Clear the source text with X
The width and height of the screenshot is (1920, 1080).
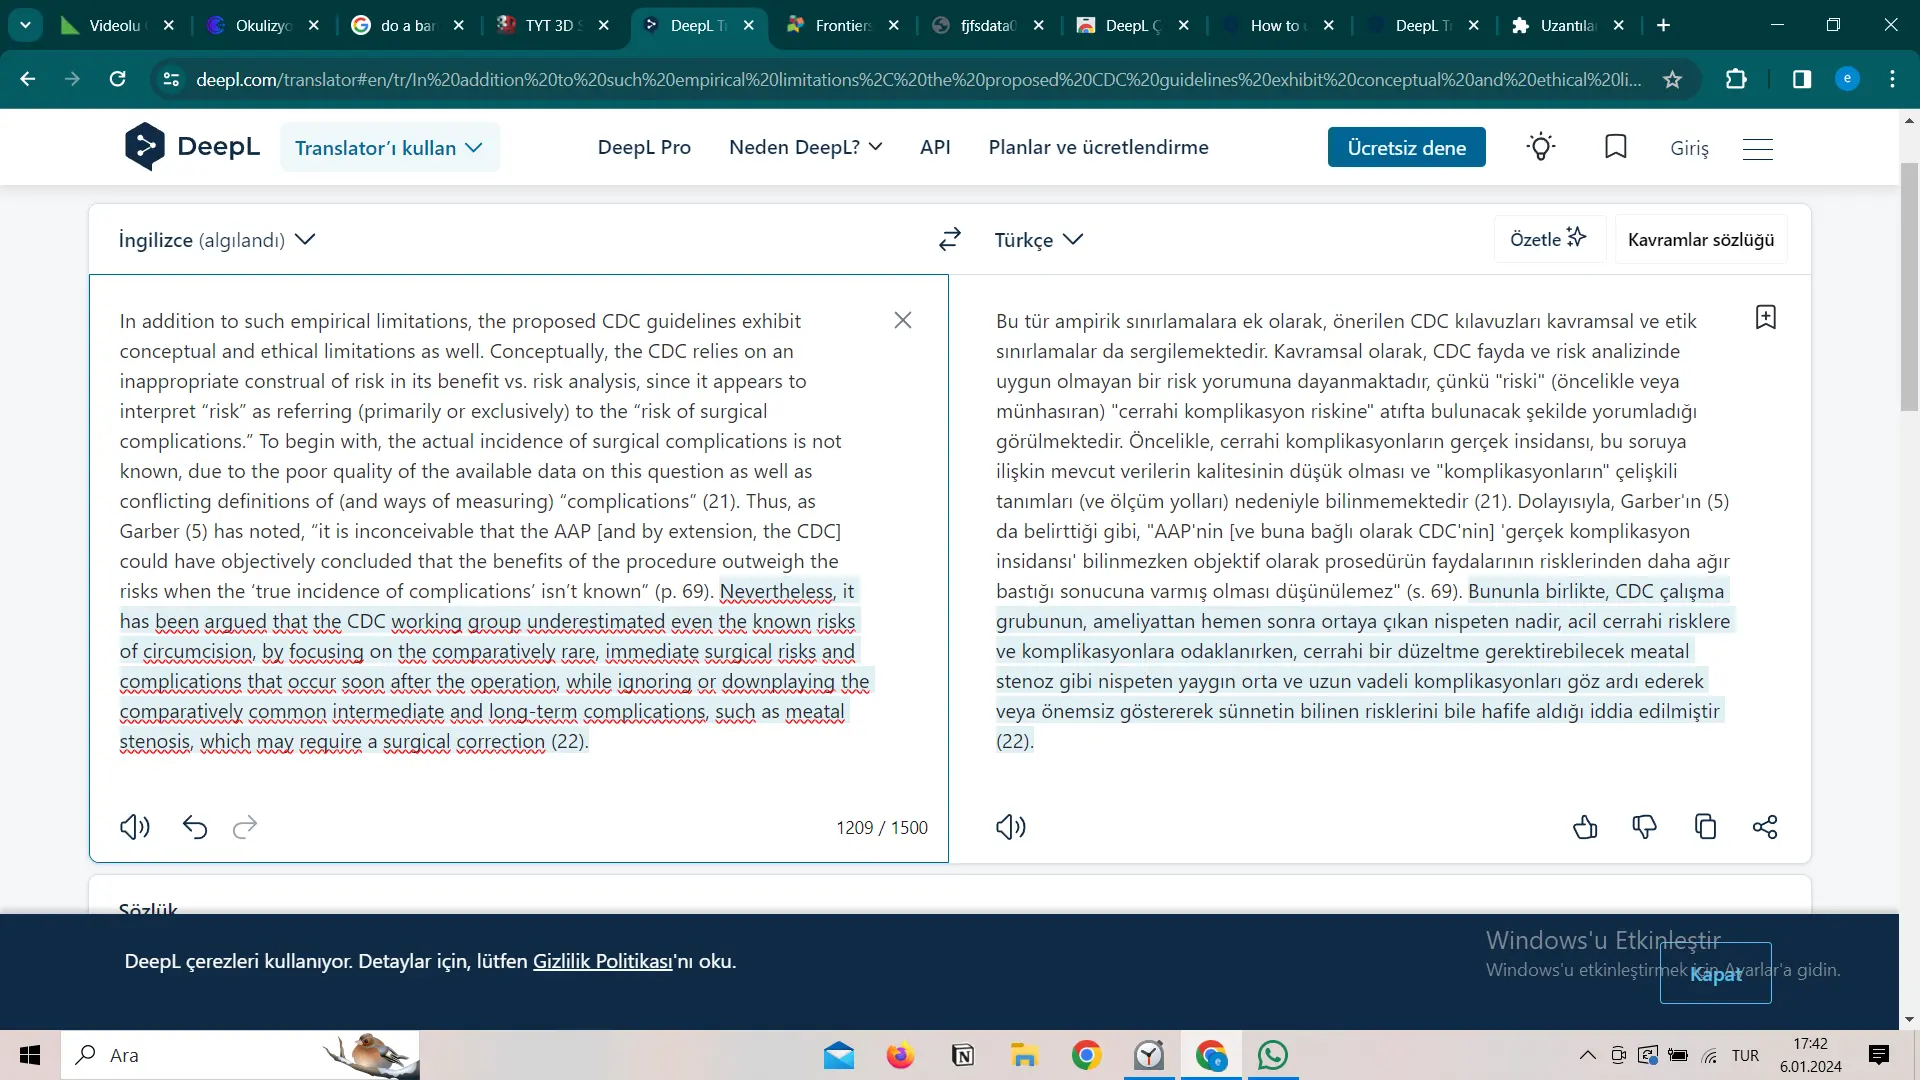pyautogui.click(x=903, y=320)
